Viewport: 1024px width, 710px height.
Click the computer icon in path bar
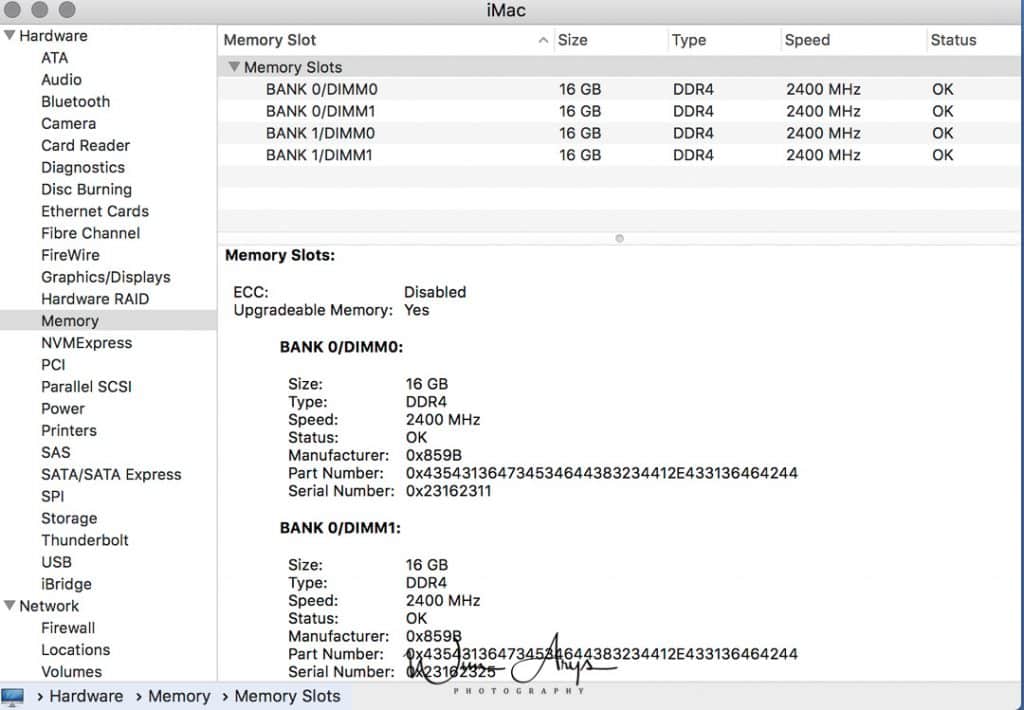pyautogui.click(x=12, y=696)
